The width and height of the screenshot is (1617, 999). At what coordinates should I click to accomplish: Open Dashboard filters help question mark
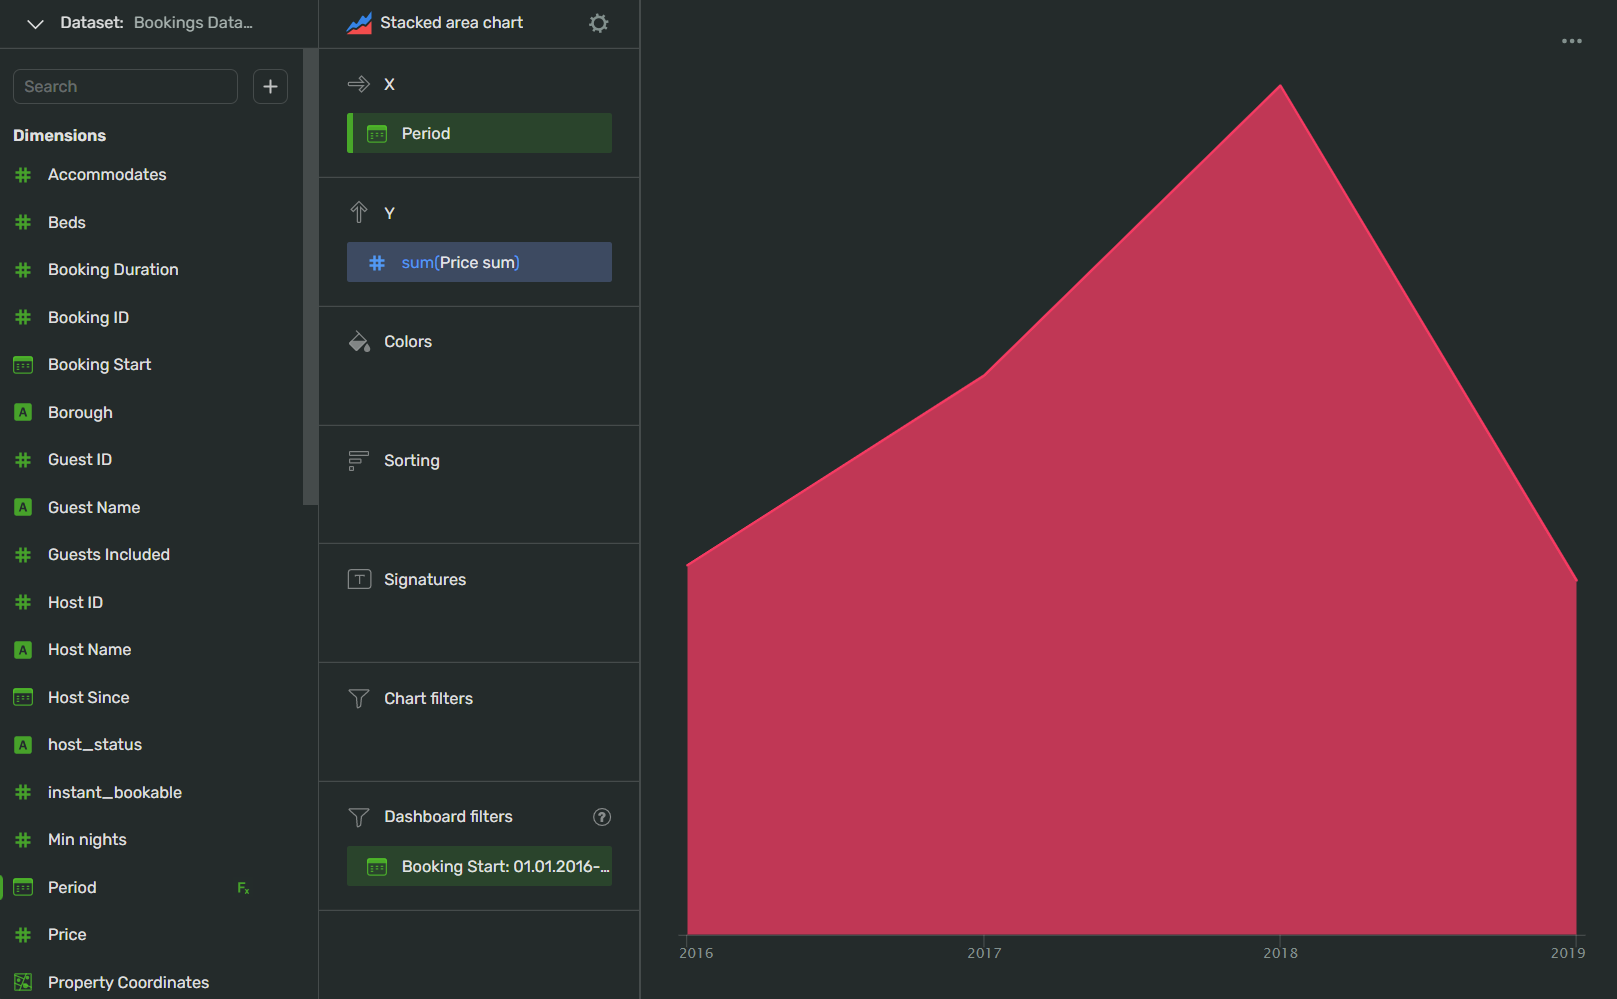coord(602,817)
